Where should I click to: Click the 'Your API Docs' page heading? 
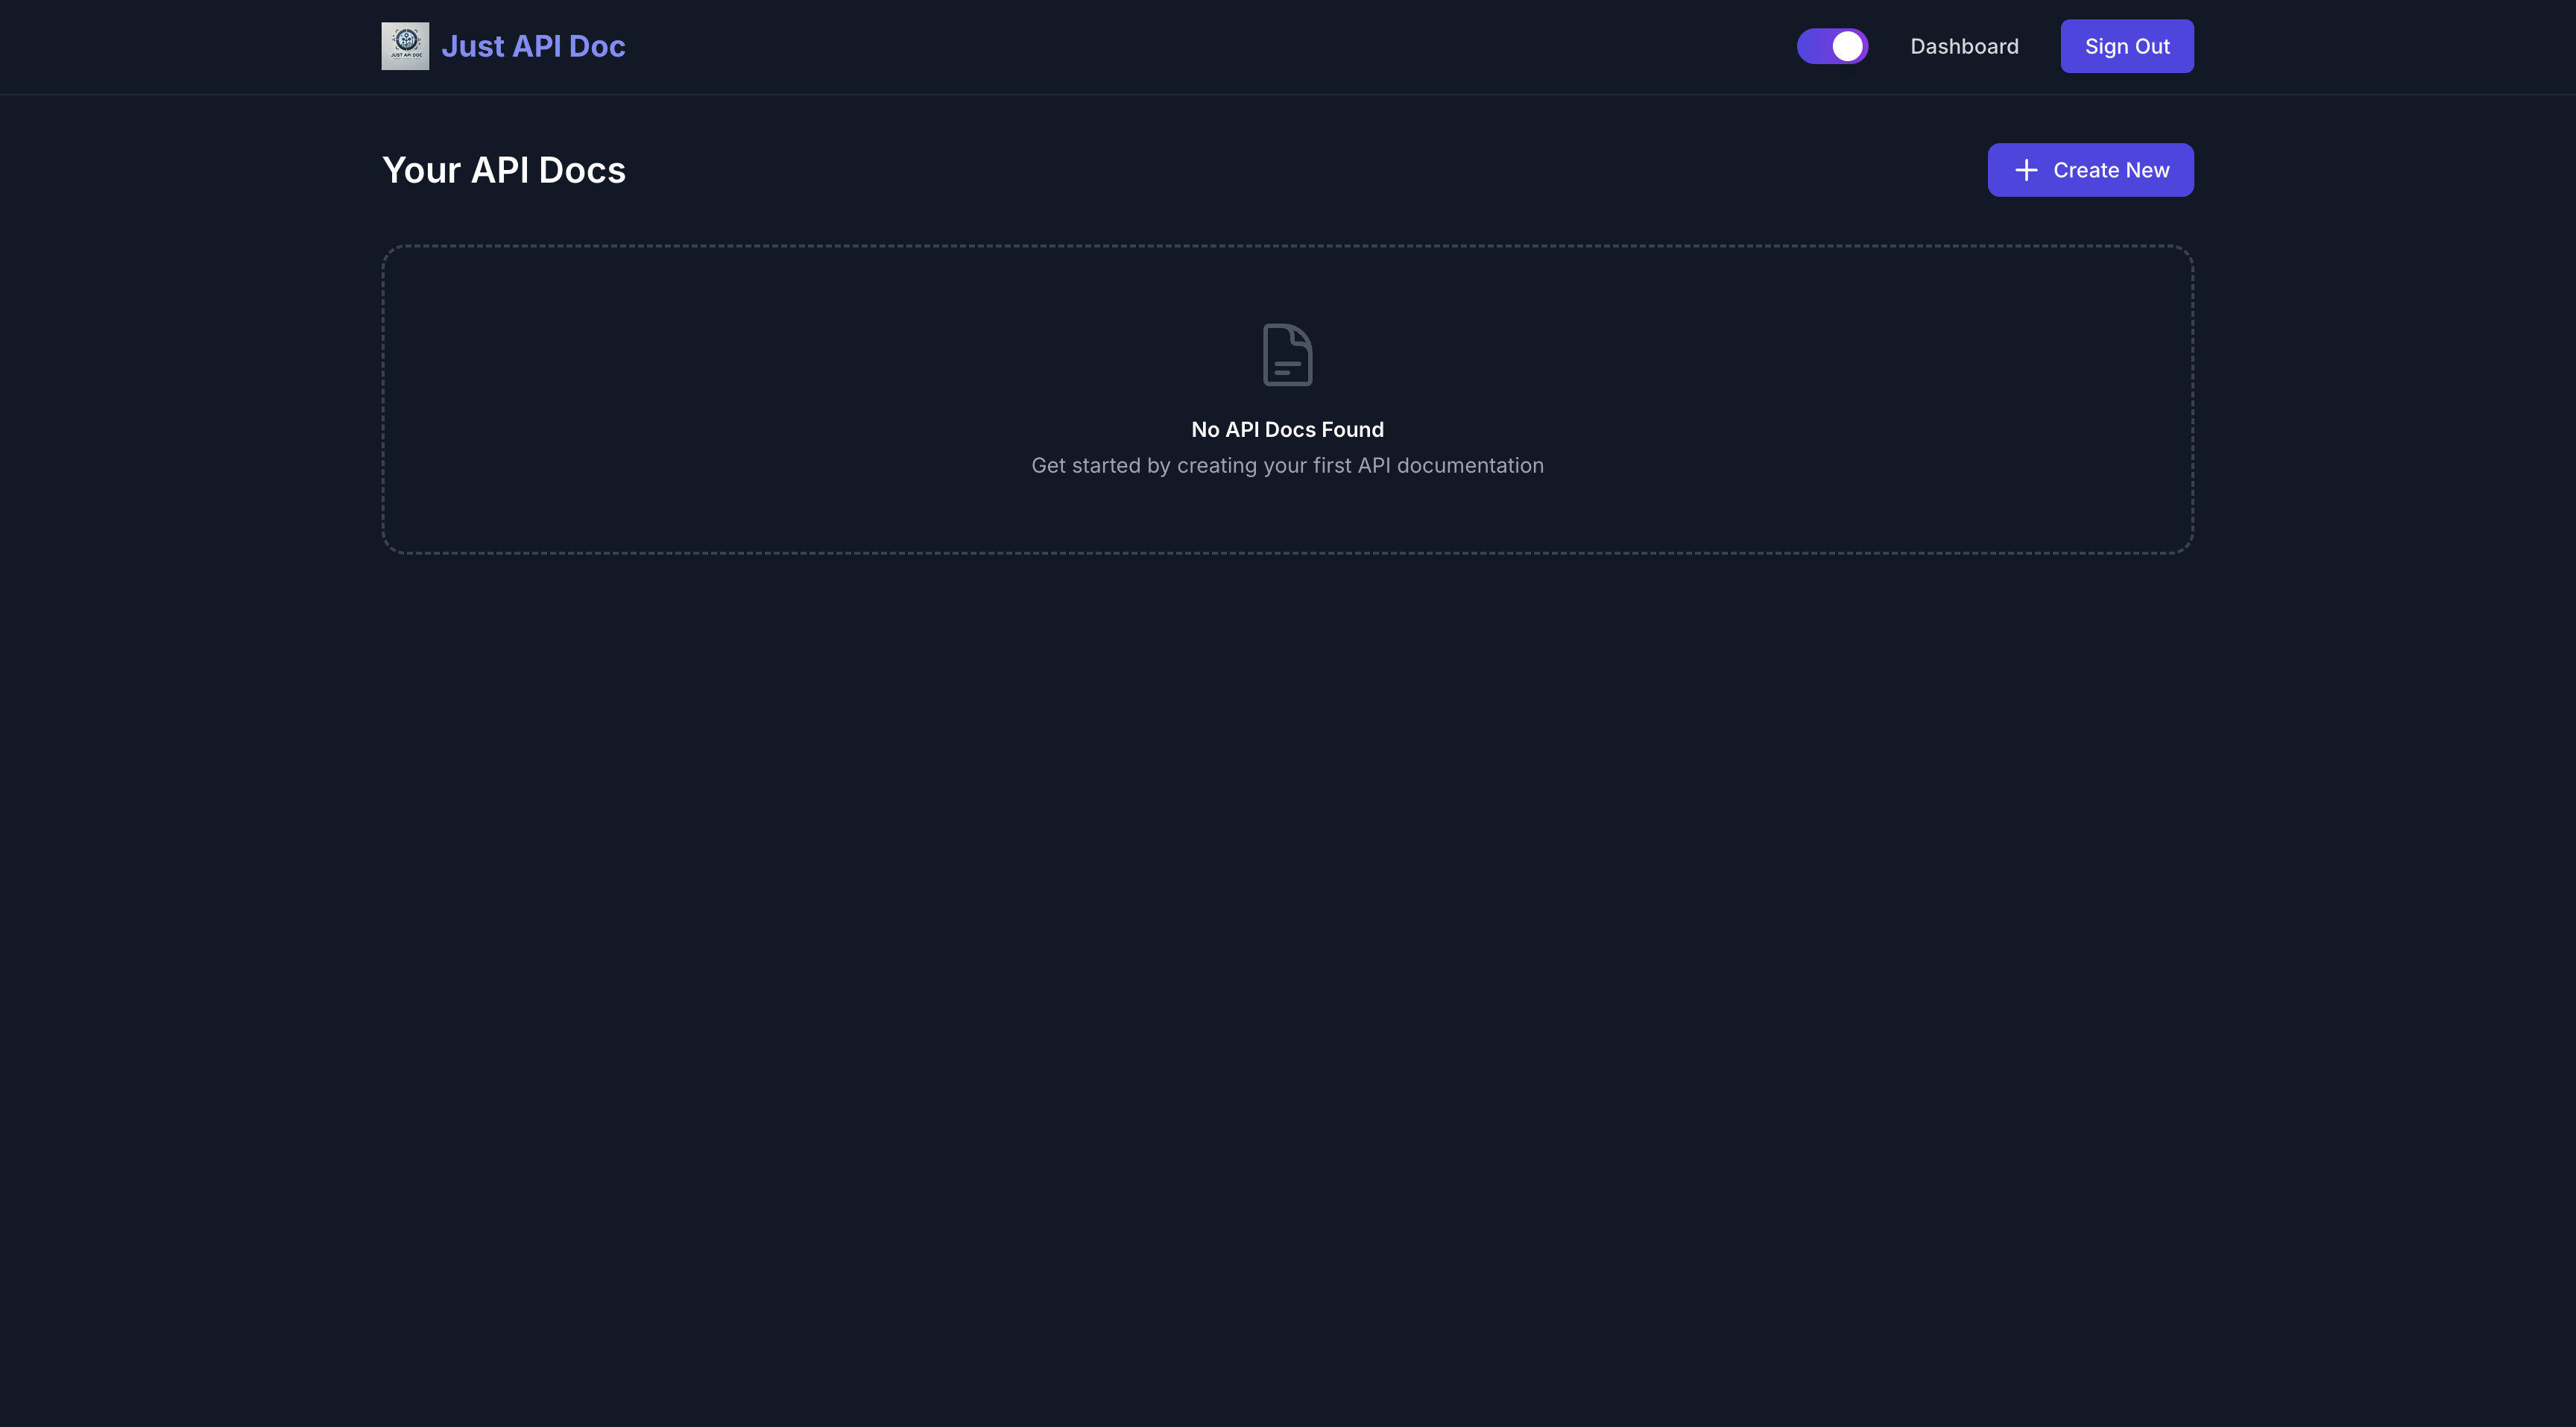click(504, 170)
